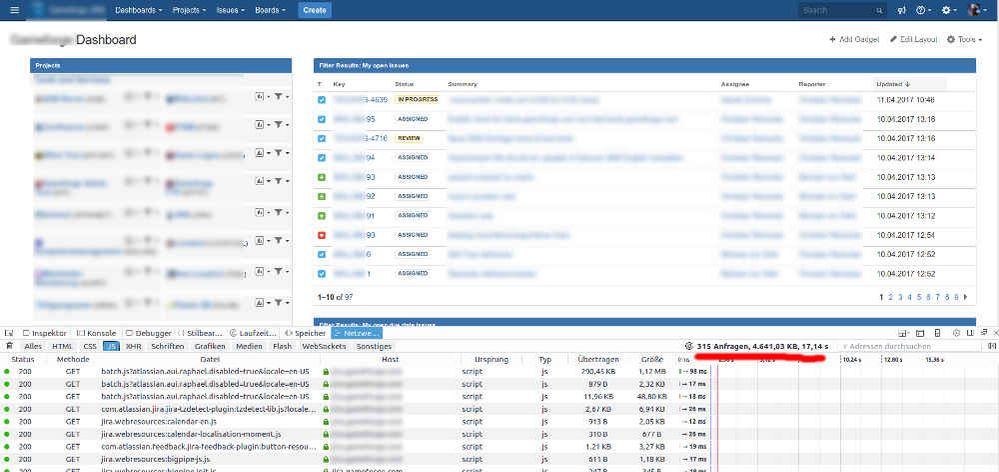Image resolution: width=999 pixels, height=472 pixels.
Task: Click the IN PROGRESS status badge
Action: tap(417, 100)
